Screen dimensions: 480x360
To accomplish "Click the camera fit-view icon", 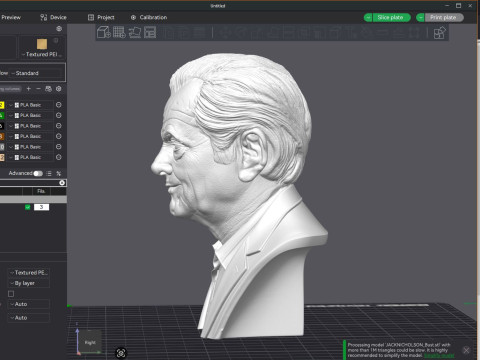I will (x=121, y=353).
